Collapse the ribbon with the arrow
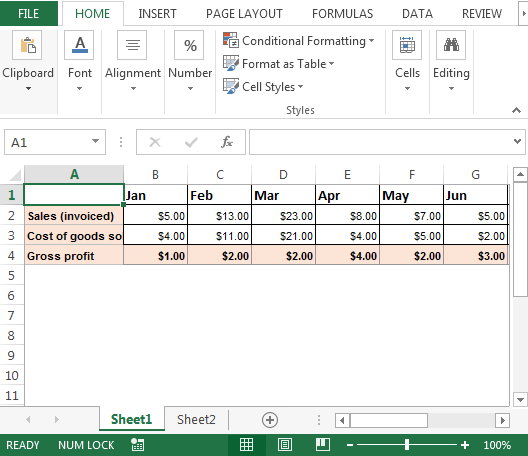 (x=516, y=110)
